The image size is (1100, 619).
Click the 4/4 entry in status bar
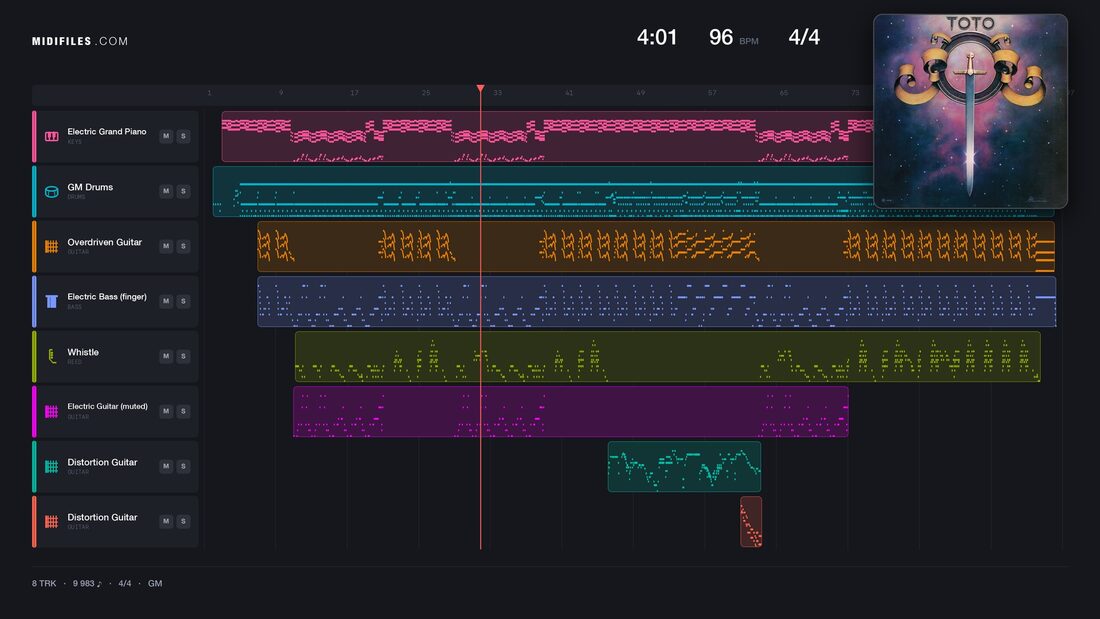tap(125, 583)
